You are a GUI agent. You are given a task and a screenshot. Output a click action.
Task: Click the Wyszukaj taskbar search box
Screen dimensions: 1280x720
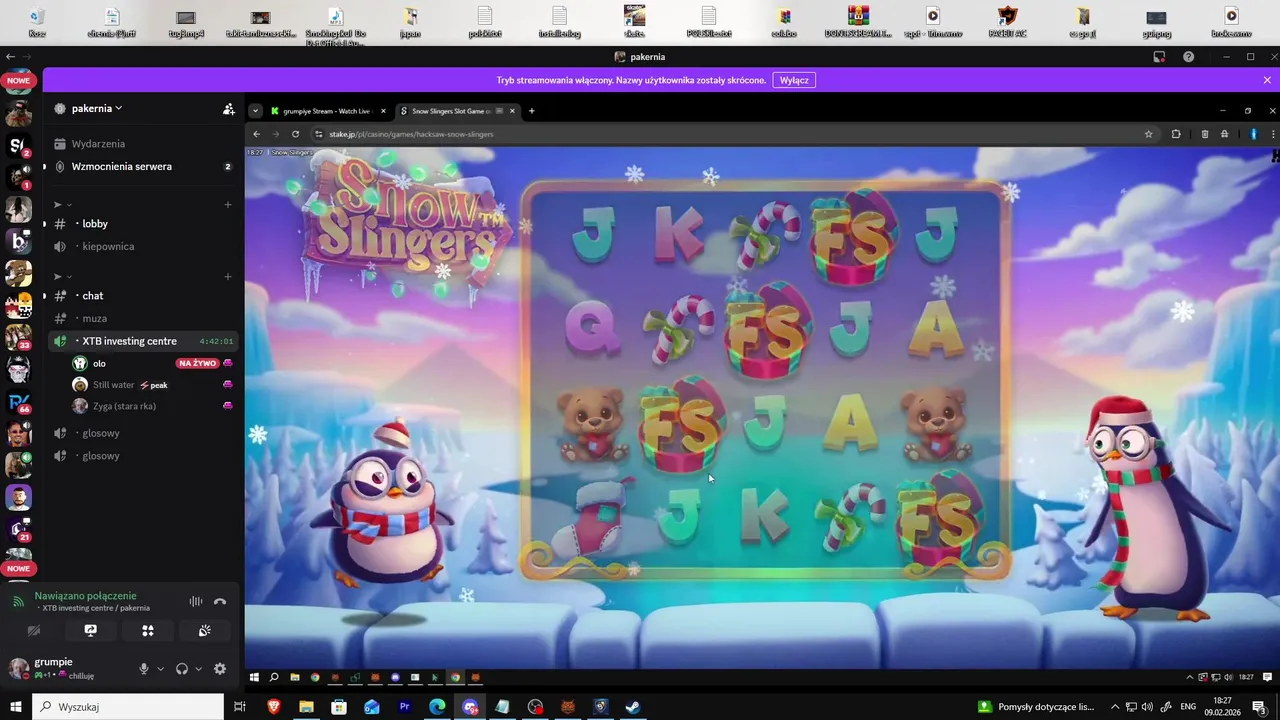(127, 707)
